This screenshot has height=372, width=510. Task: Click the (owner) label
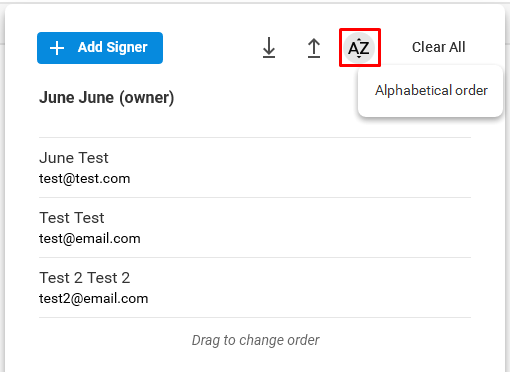point(147,98)
